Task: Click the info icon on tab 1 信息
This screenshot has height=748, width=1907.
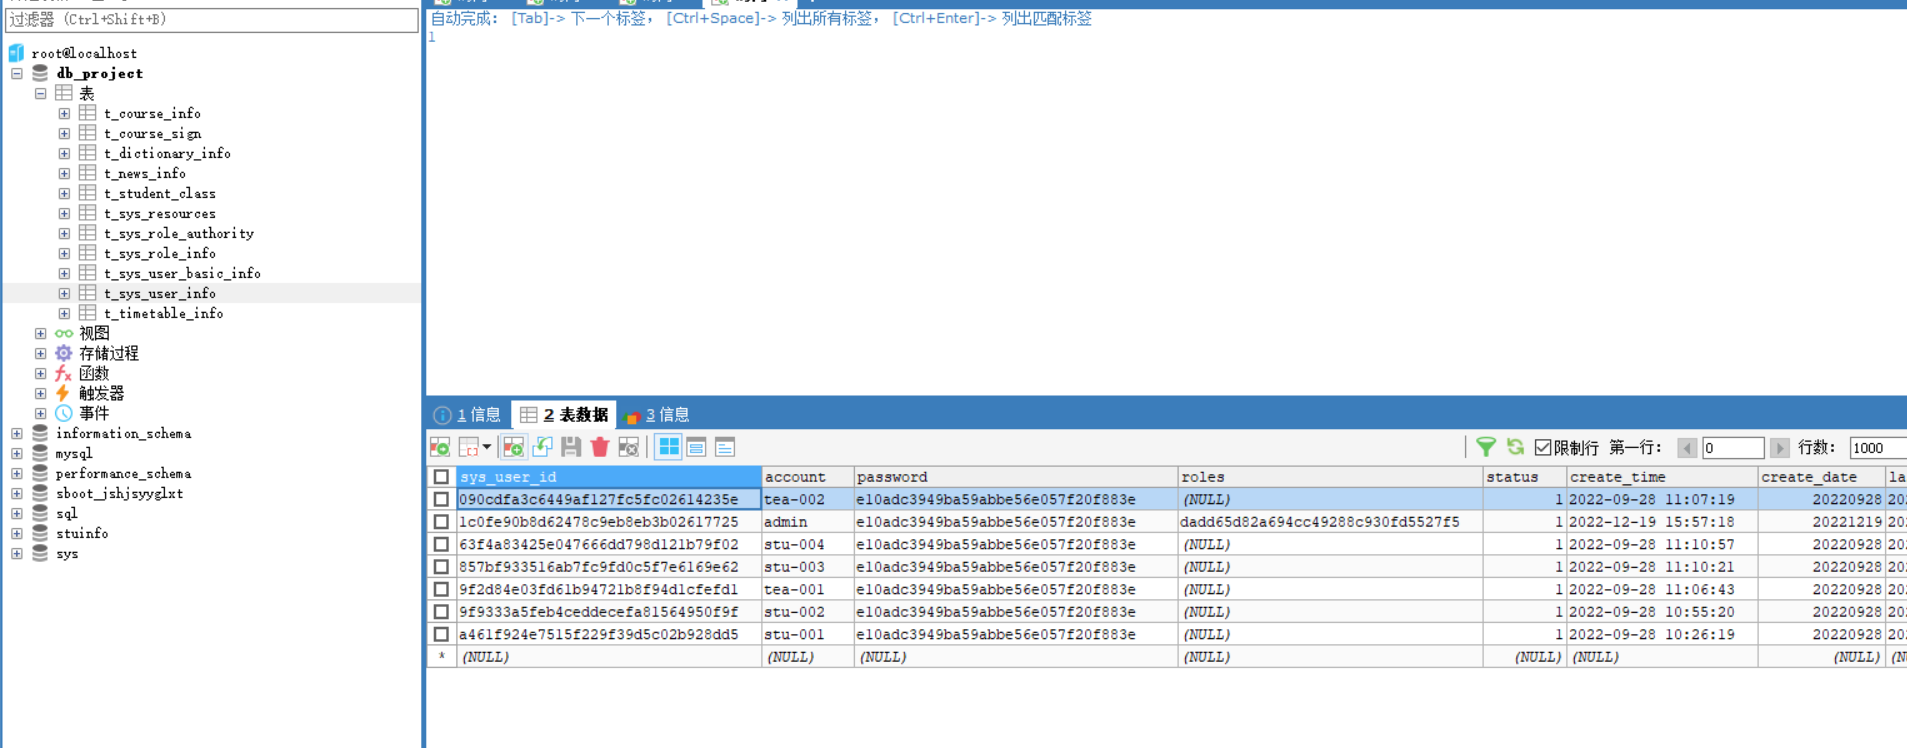Action: 442,415
